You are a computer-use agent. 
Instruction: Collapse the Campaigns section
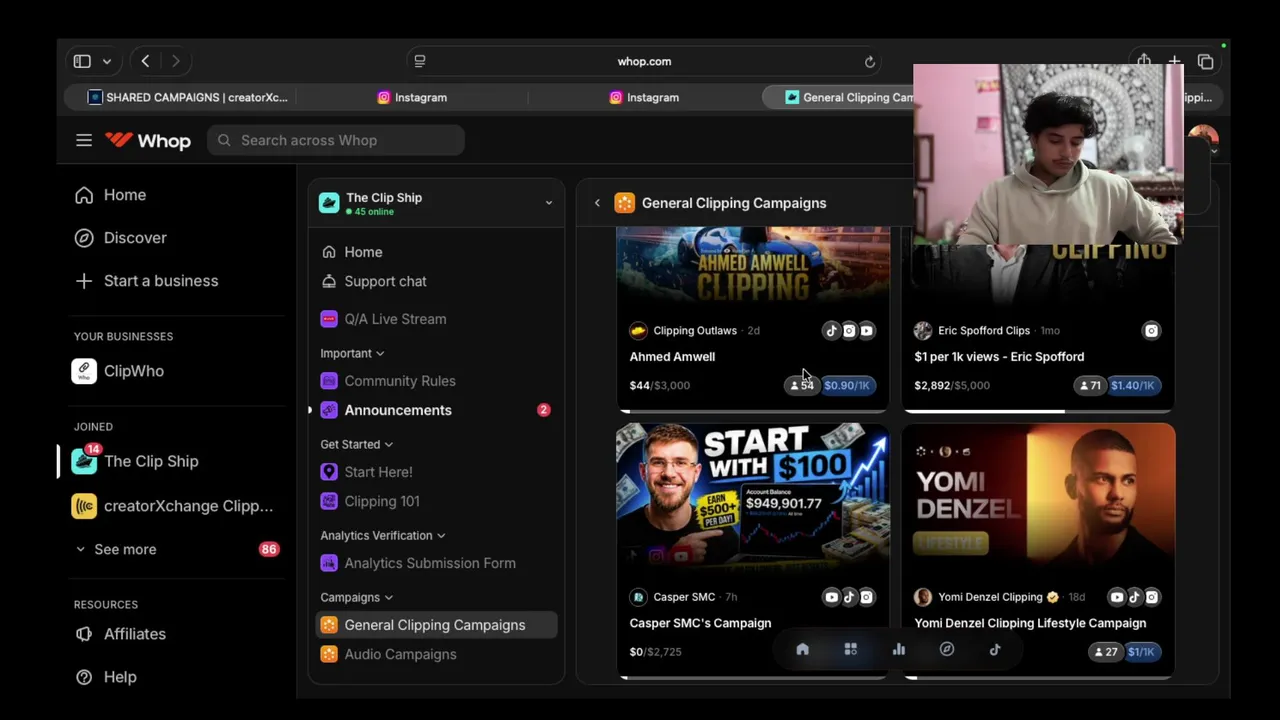(357, 597)
